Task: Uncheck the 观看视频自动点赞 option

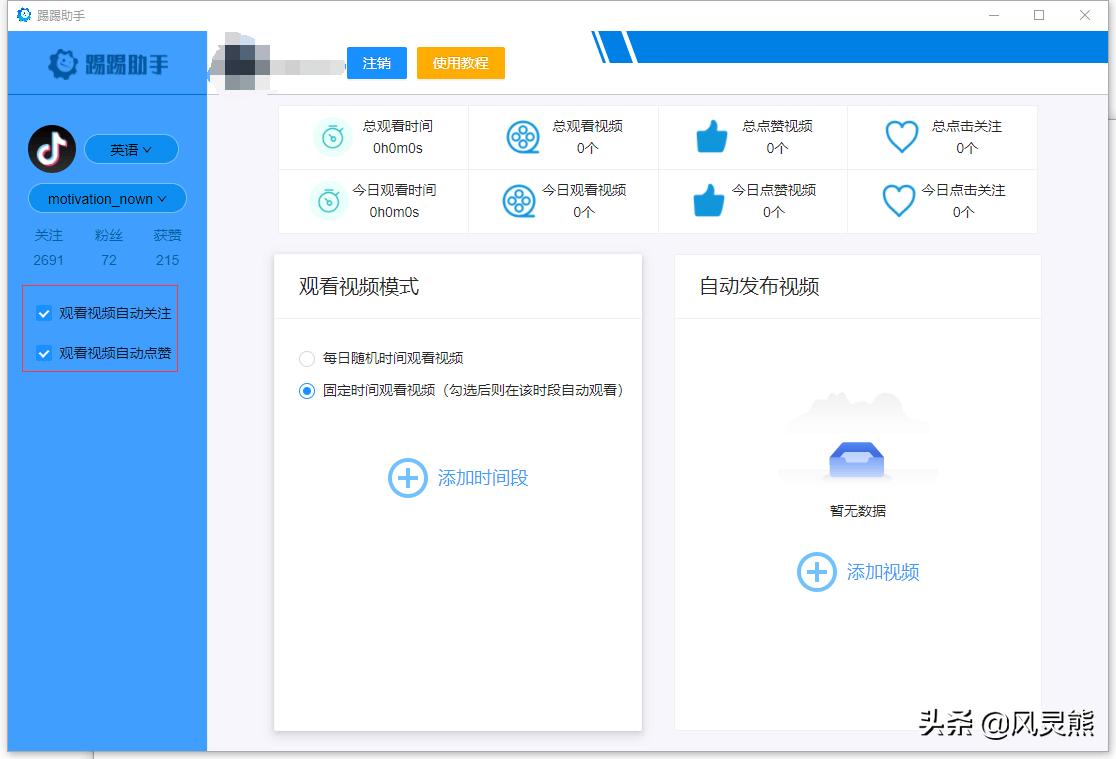Action: [x=43, y=353]
